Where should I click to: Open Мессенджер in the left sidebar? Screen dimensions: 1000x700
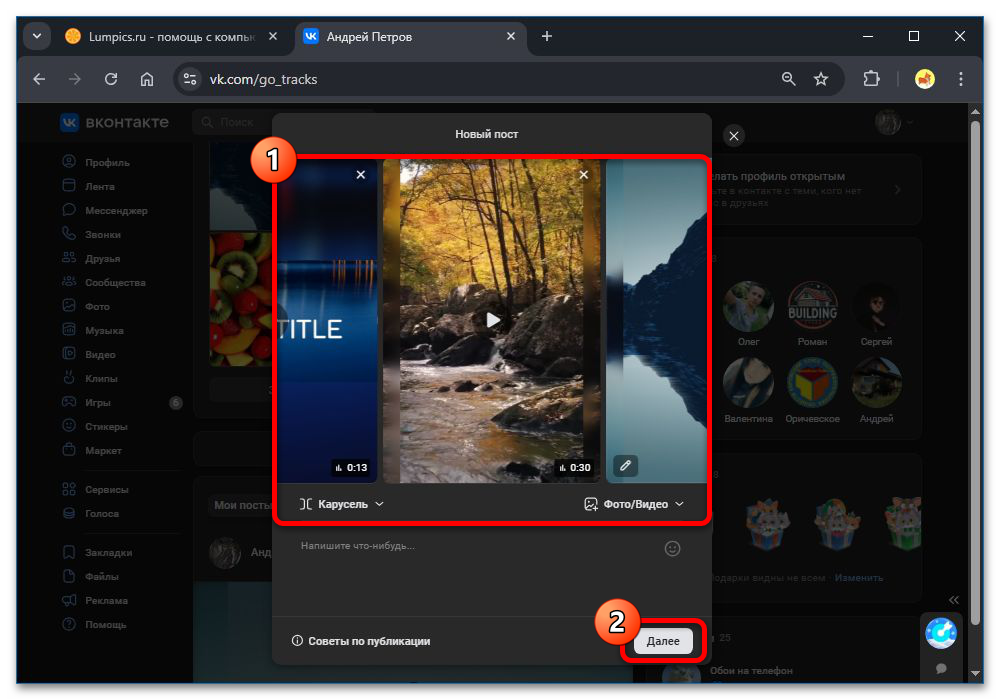click(x=115, y=210)
